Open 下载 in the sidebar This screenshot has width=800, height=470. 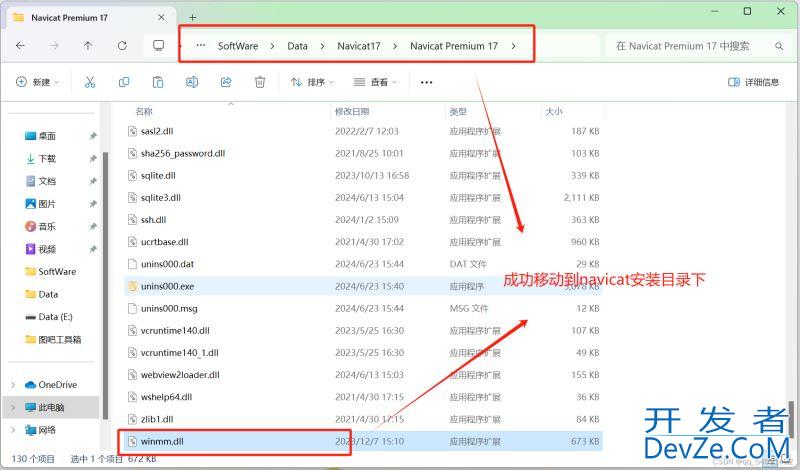pos(47,159)
